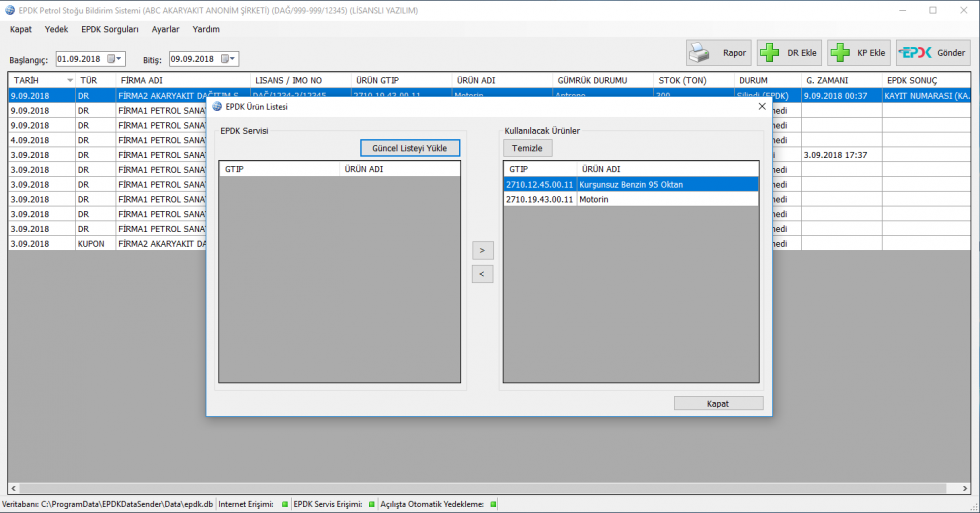Screen dimensions: 980x513
Task: Click the Güncel Listeyi Yükle button
Action: tap(409, 148)
